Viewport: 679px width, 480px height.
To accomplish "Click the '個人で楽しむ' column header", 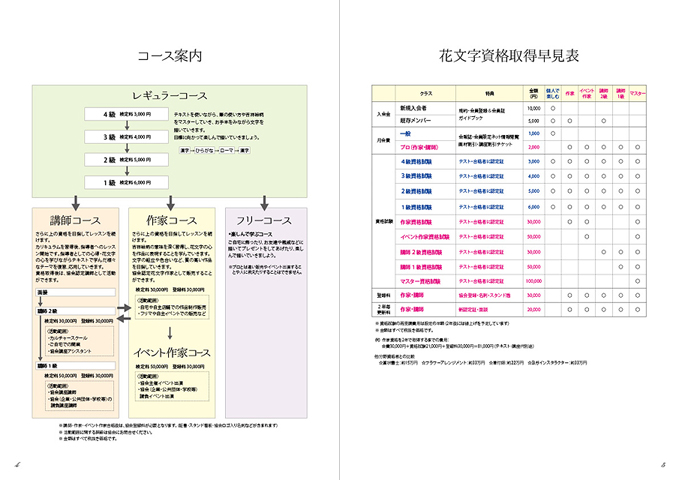I will [553, 94].
